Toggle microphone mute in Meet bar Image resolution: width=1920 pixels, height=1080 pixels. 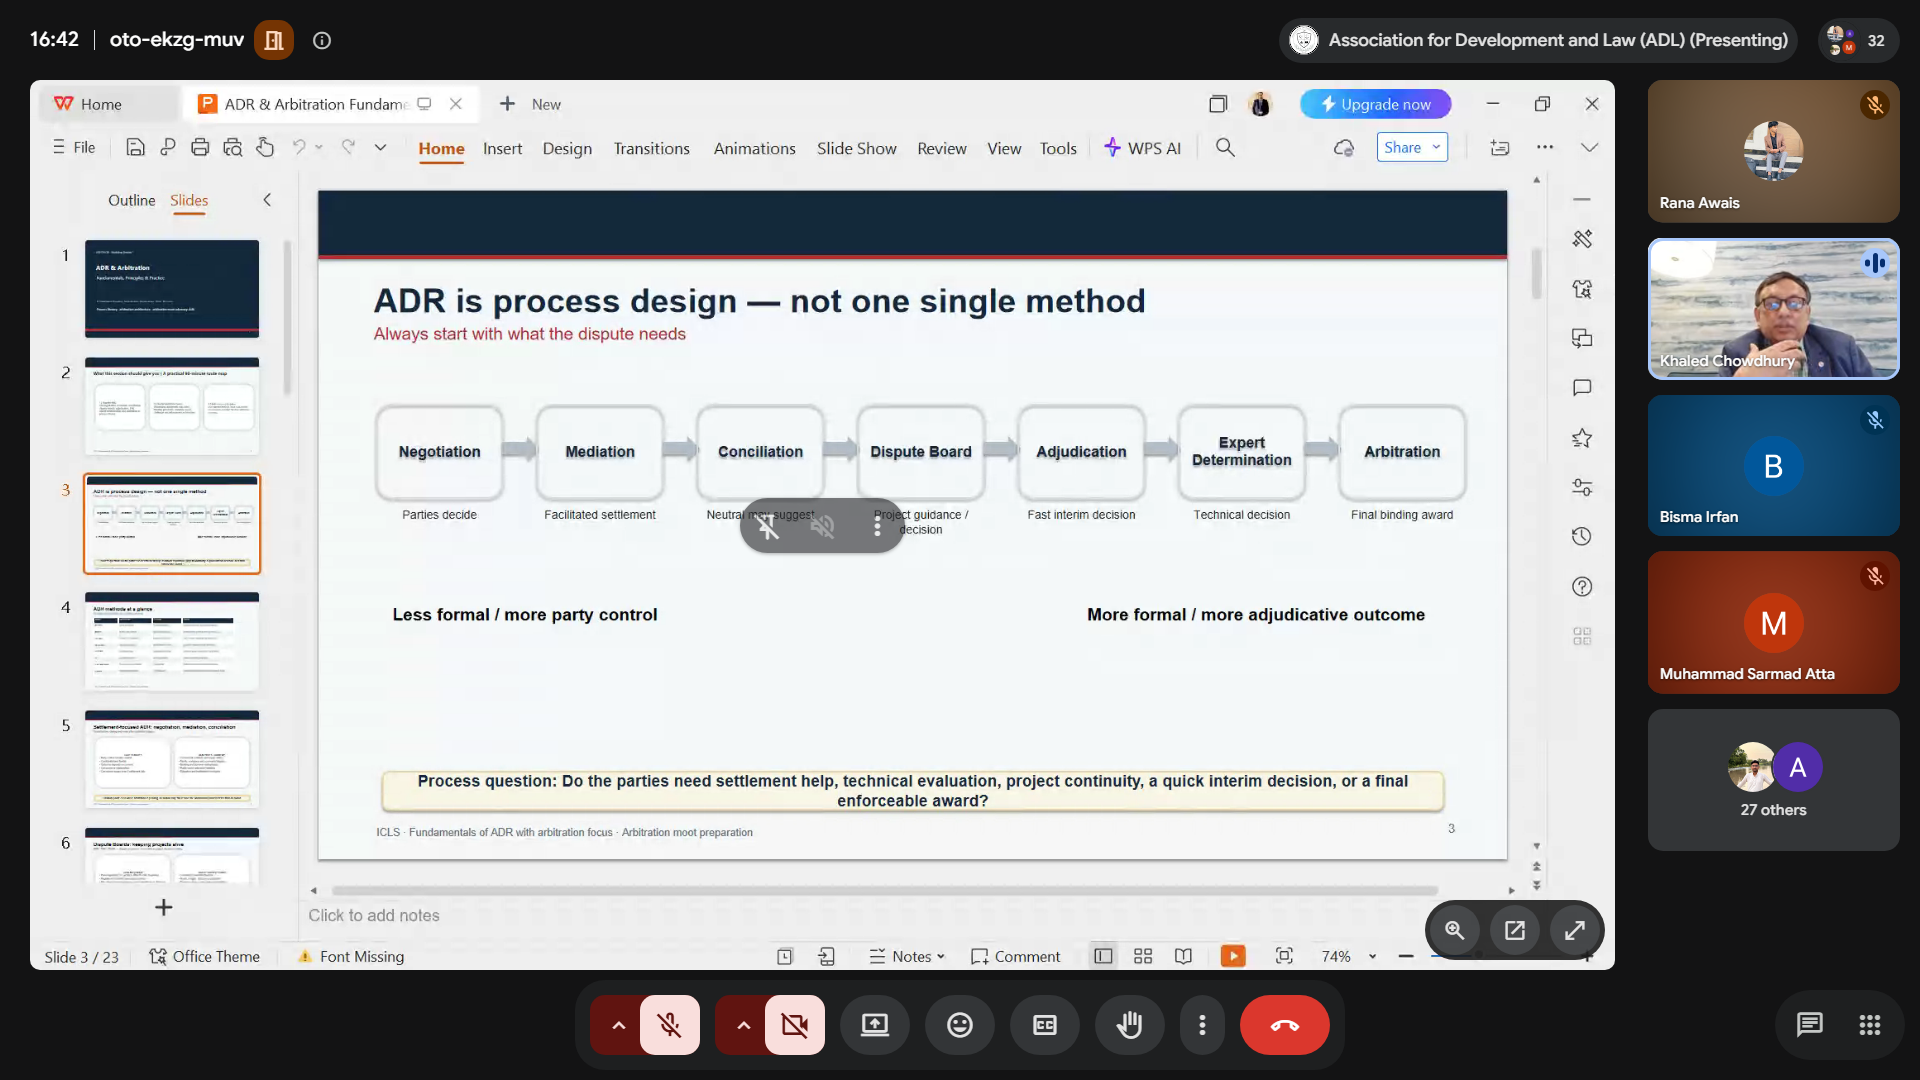coord(670,1025)
